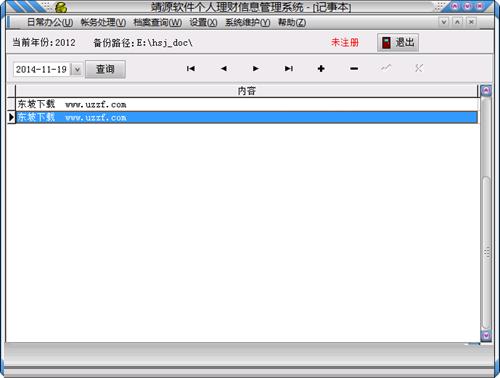Select the highlighted second 东坡下载 row

pos(247,117)
